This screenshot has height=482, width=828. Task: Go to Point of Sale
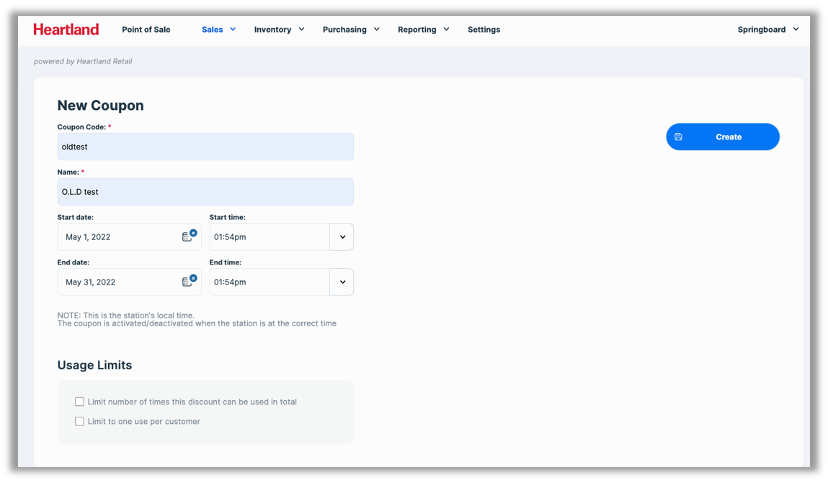146,30
